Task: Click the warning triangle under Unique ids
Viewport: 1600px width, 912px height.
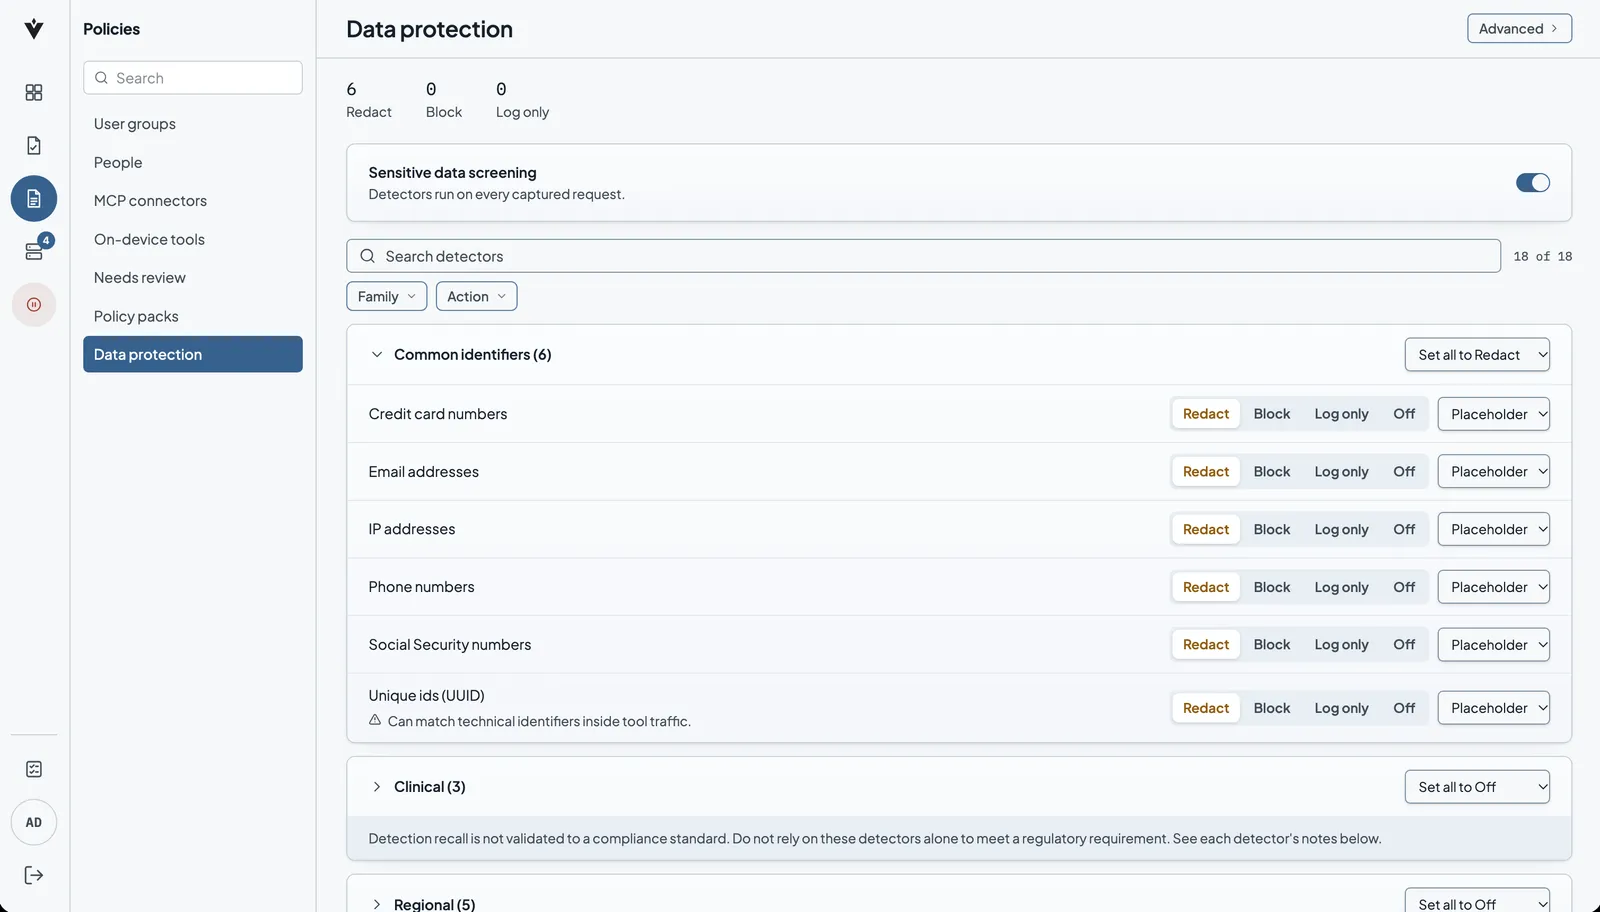Action: tap(375, 720)
